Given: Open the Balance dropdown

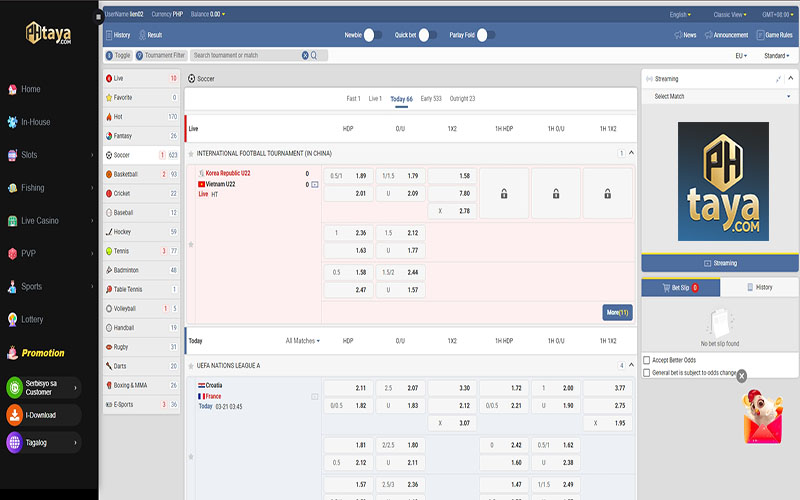Looking at the screenshot, I should coord(208,14).
